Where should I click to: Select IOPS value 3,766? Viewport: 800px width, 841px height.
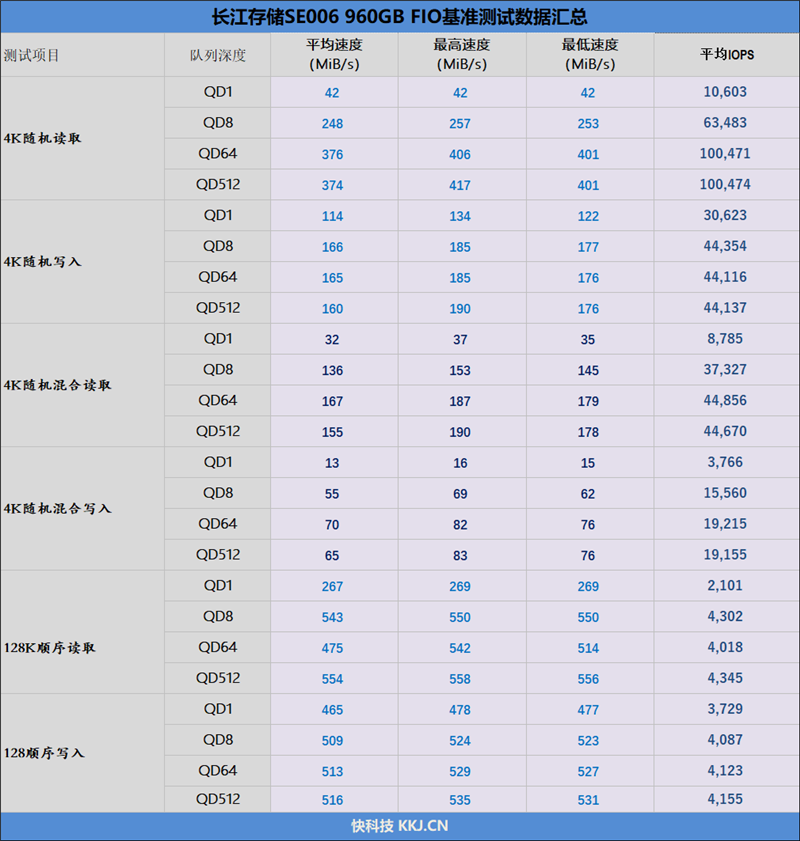click(x=725, y=462)
